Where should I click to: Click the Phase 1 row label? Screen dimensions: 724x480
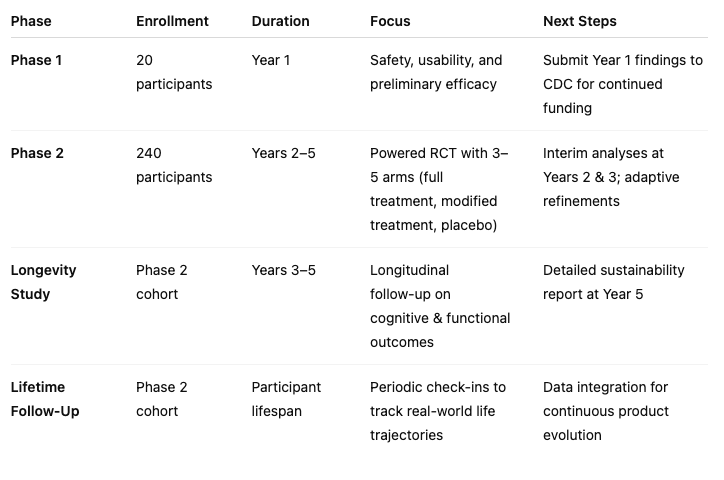pos(36,60)
